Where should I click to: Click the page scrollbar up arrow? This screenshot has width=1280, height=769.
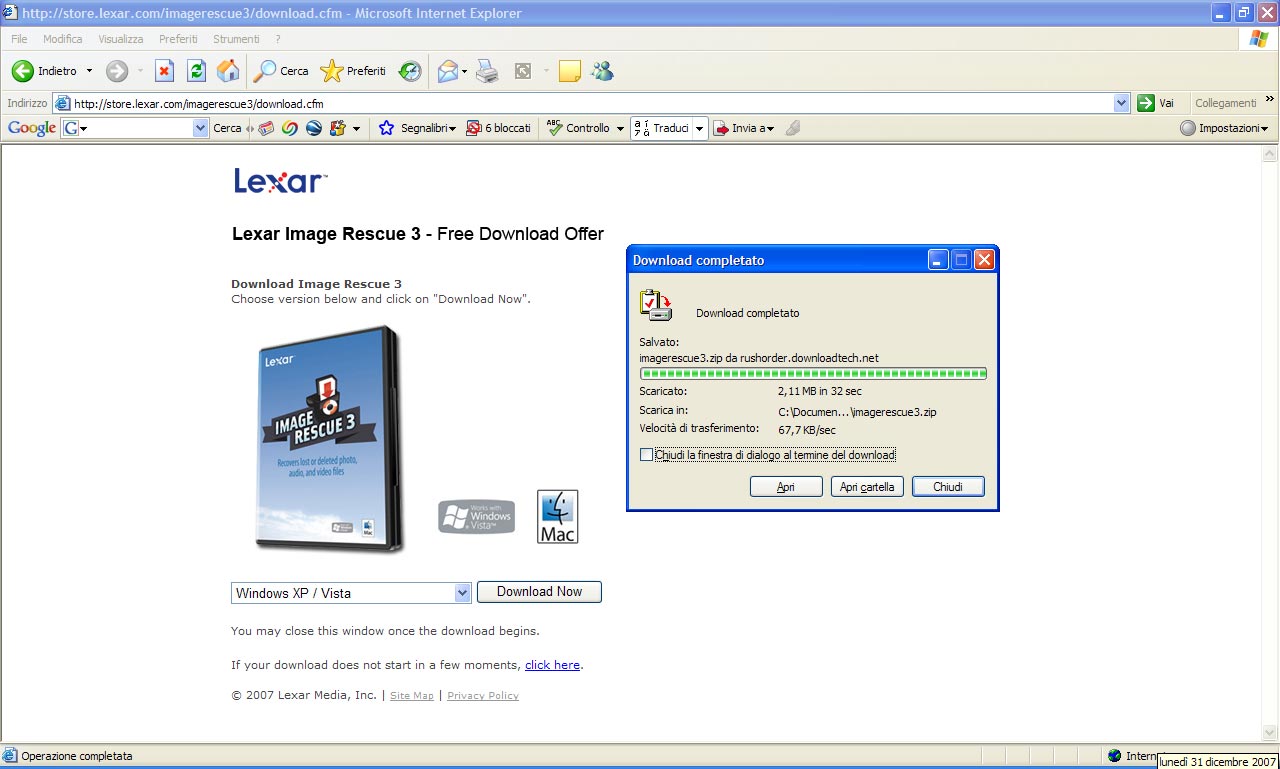point(1270,154)
